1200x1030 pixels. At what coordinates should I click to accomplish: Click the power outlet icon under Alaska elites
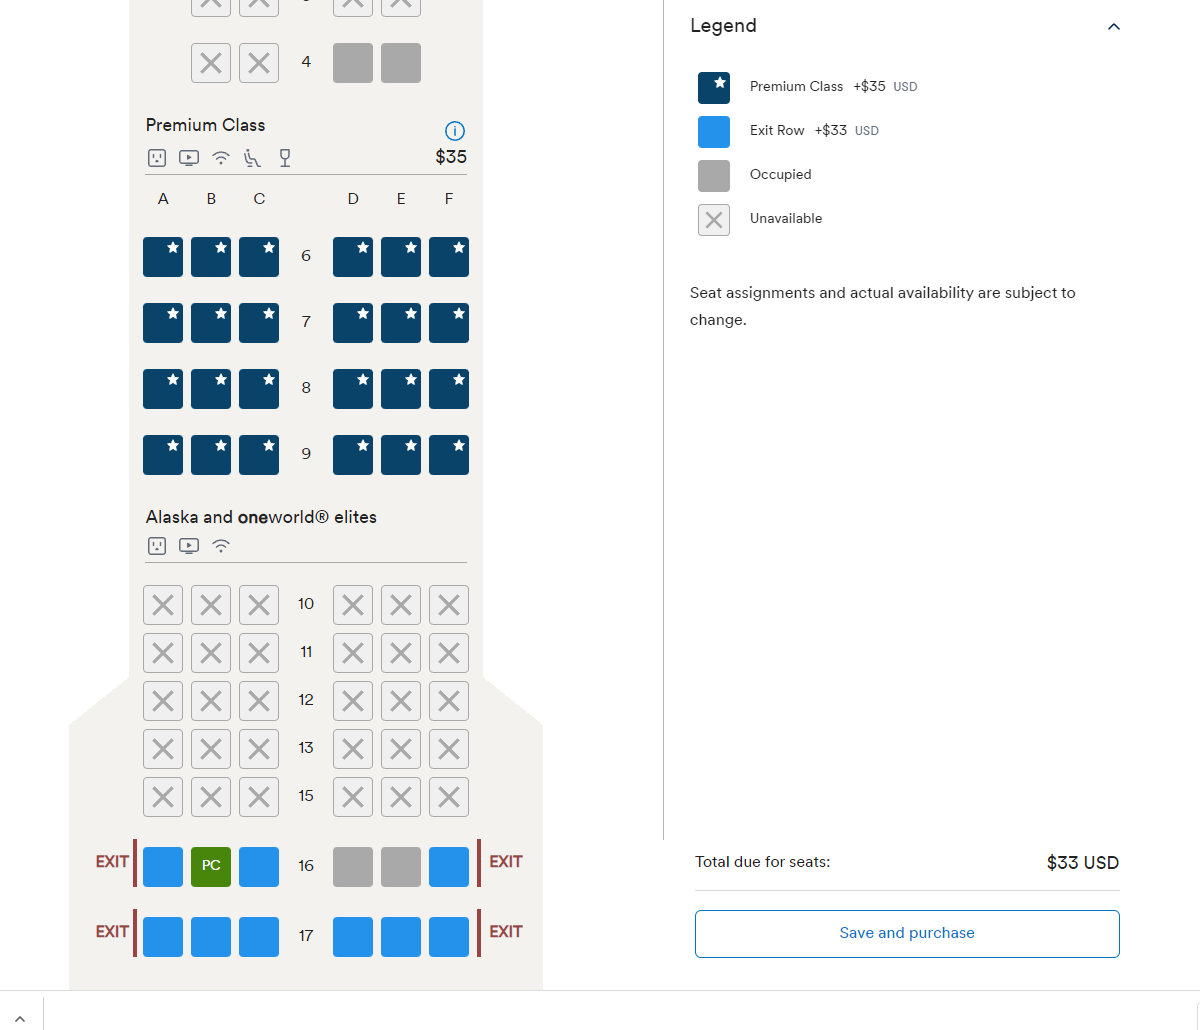[157, 546]
